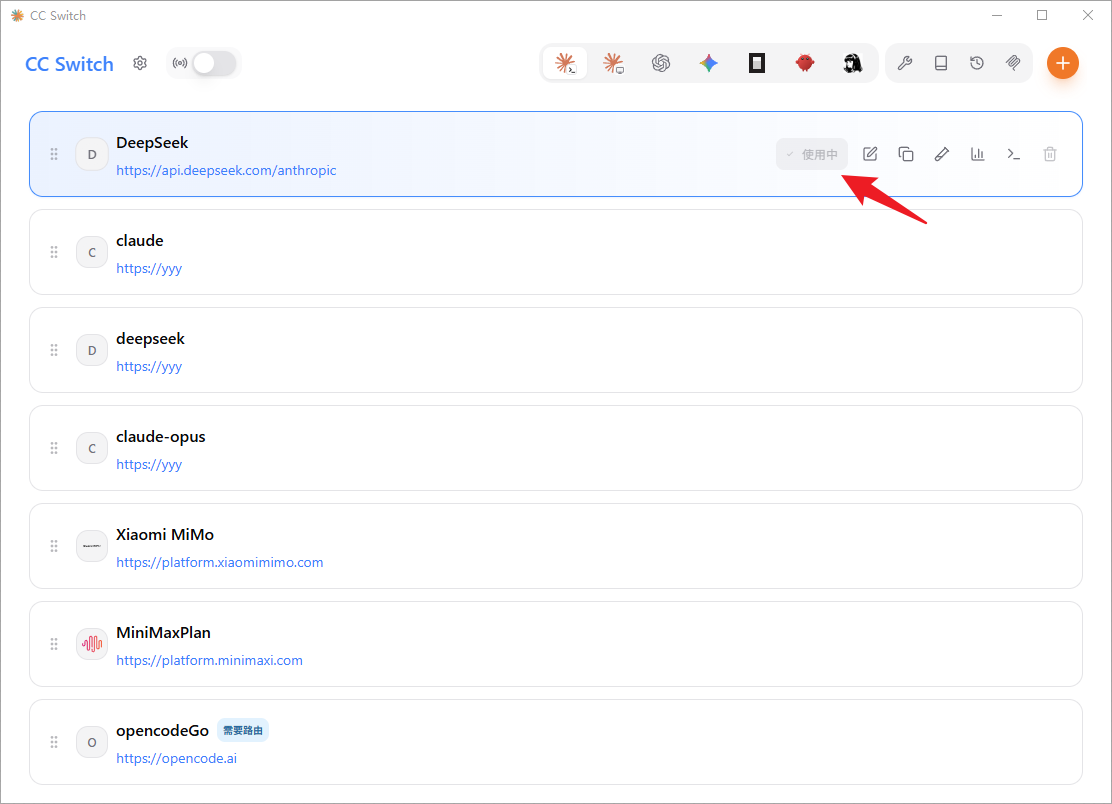
Task: Open https://yyy link under claude-opus
Action: pos(149,464)
